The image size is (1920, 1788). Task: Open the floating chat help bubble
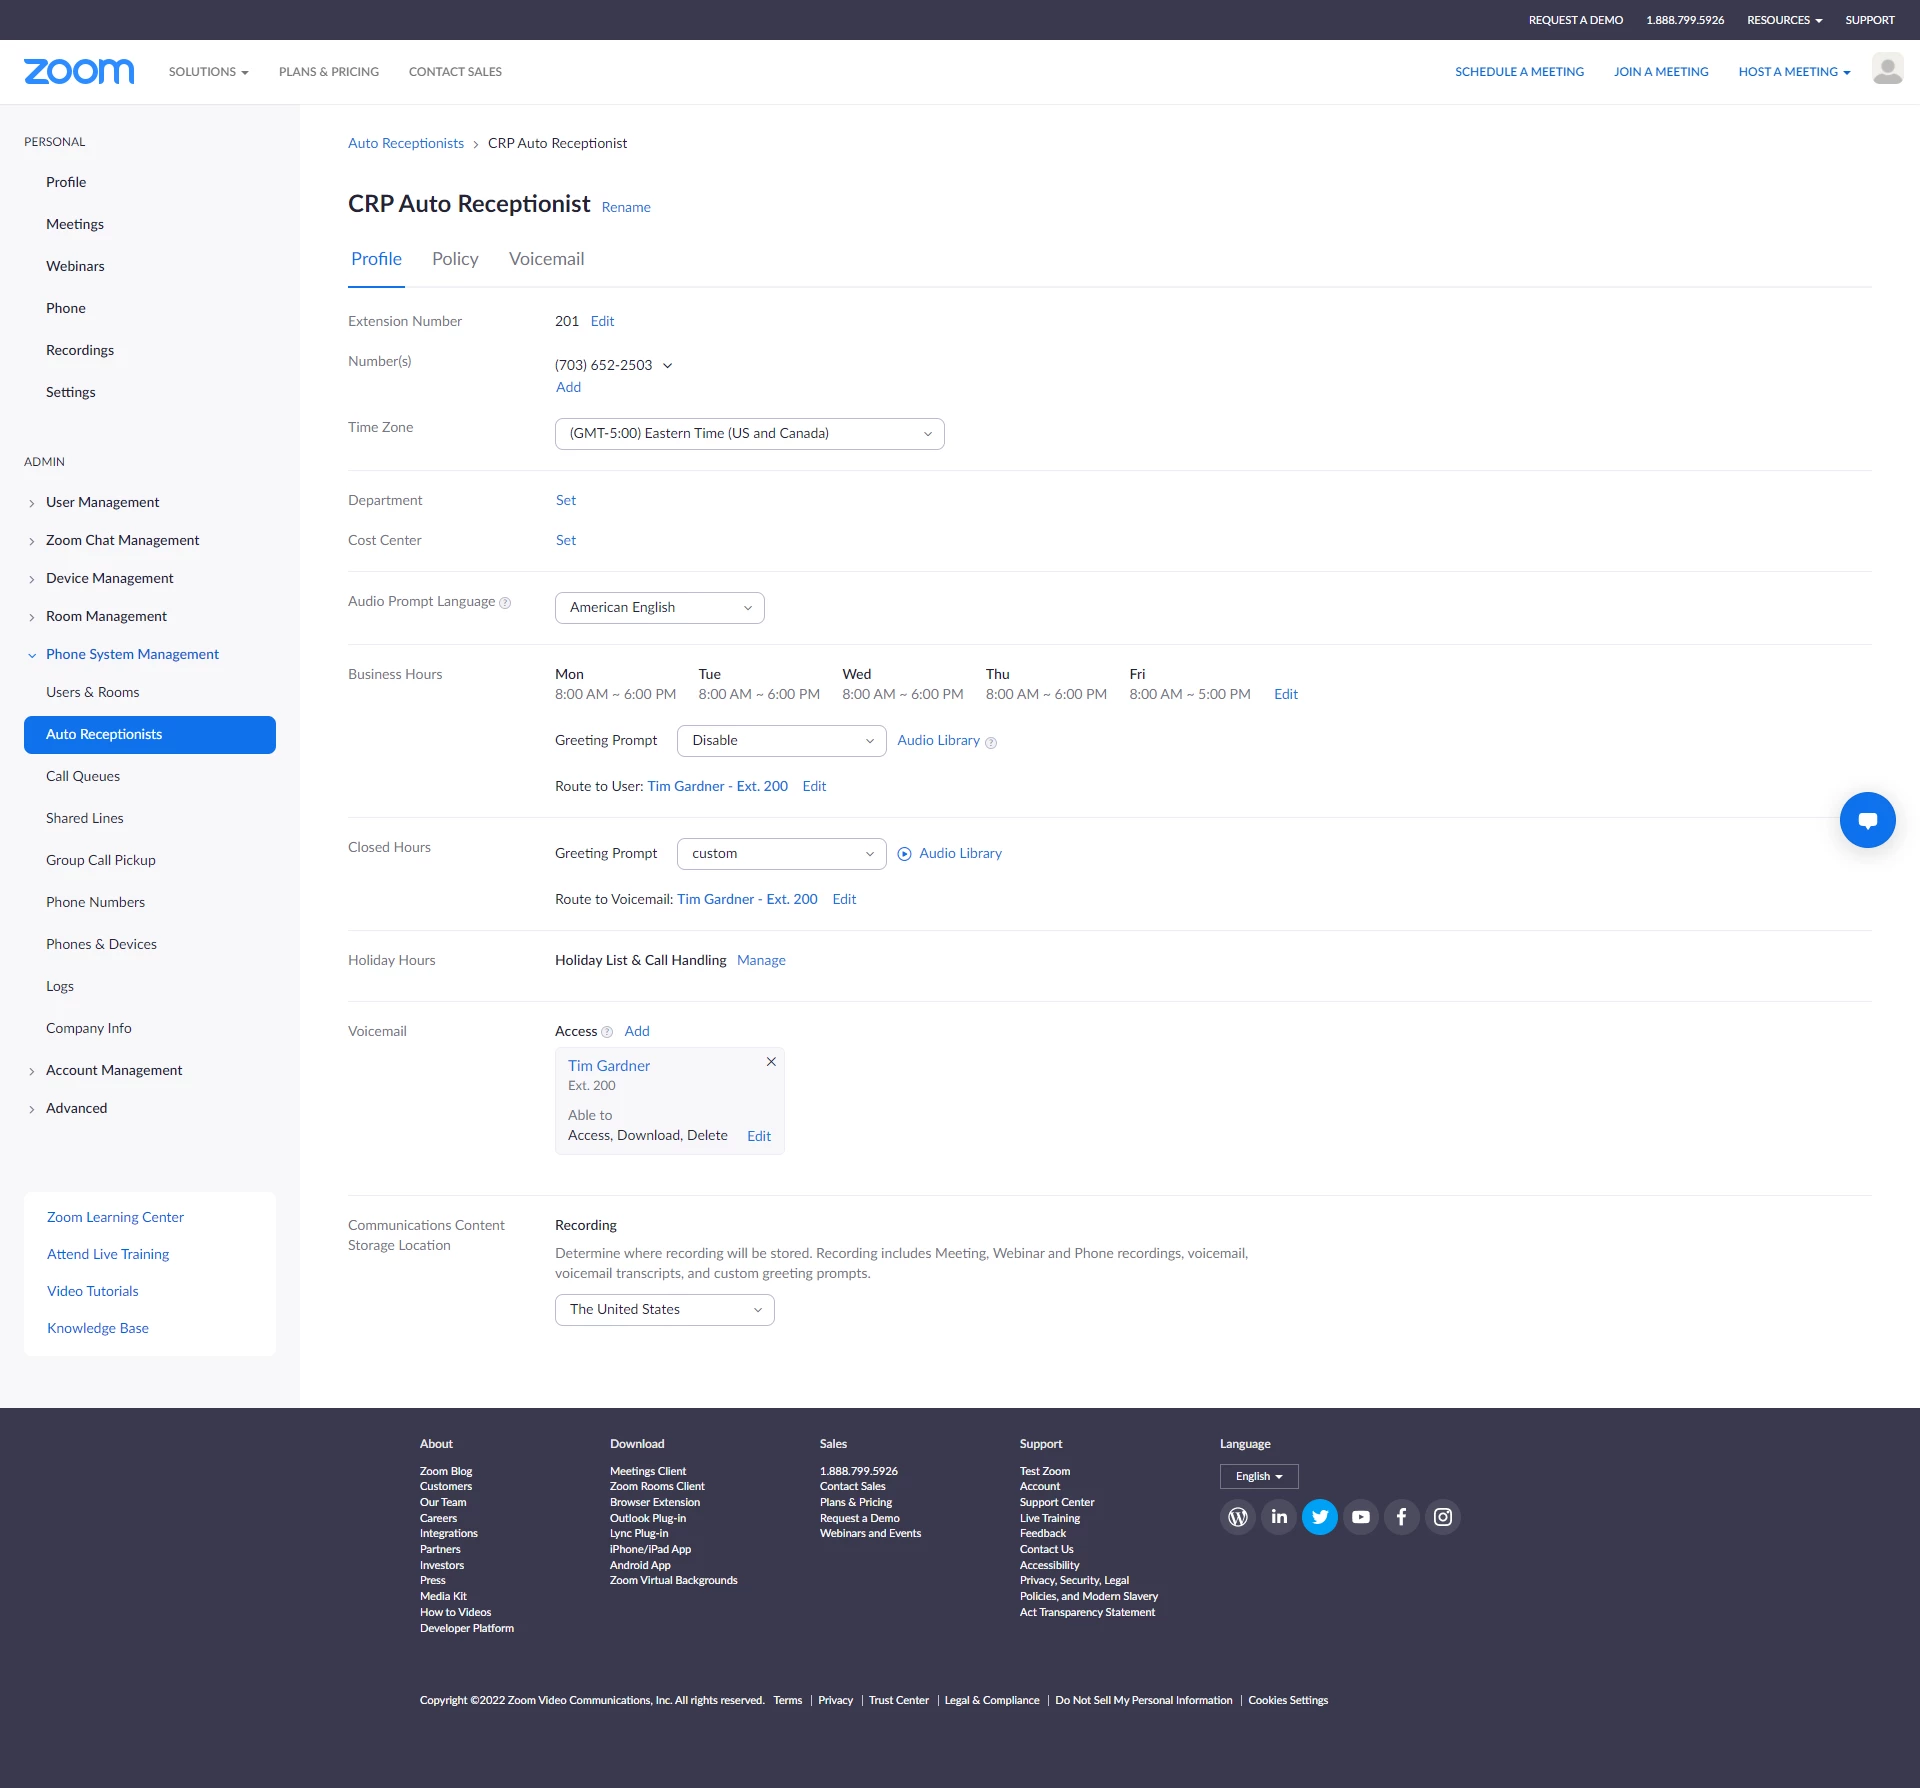(1867, 820)
